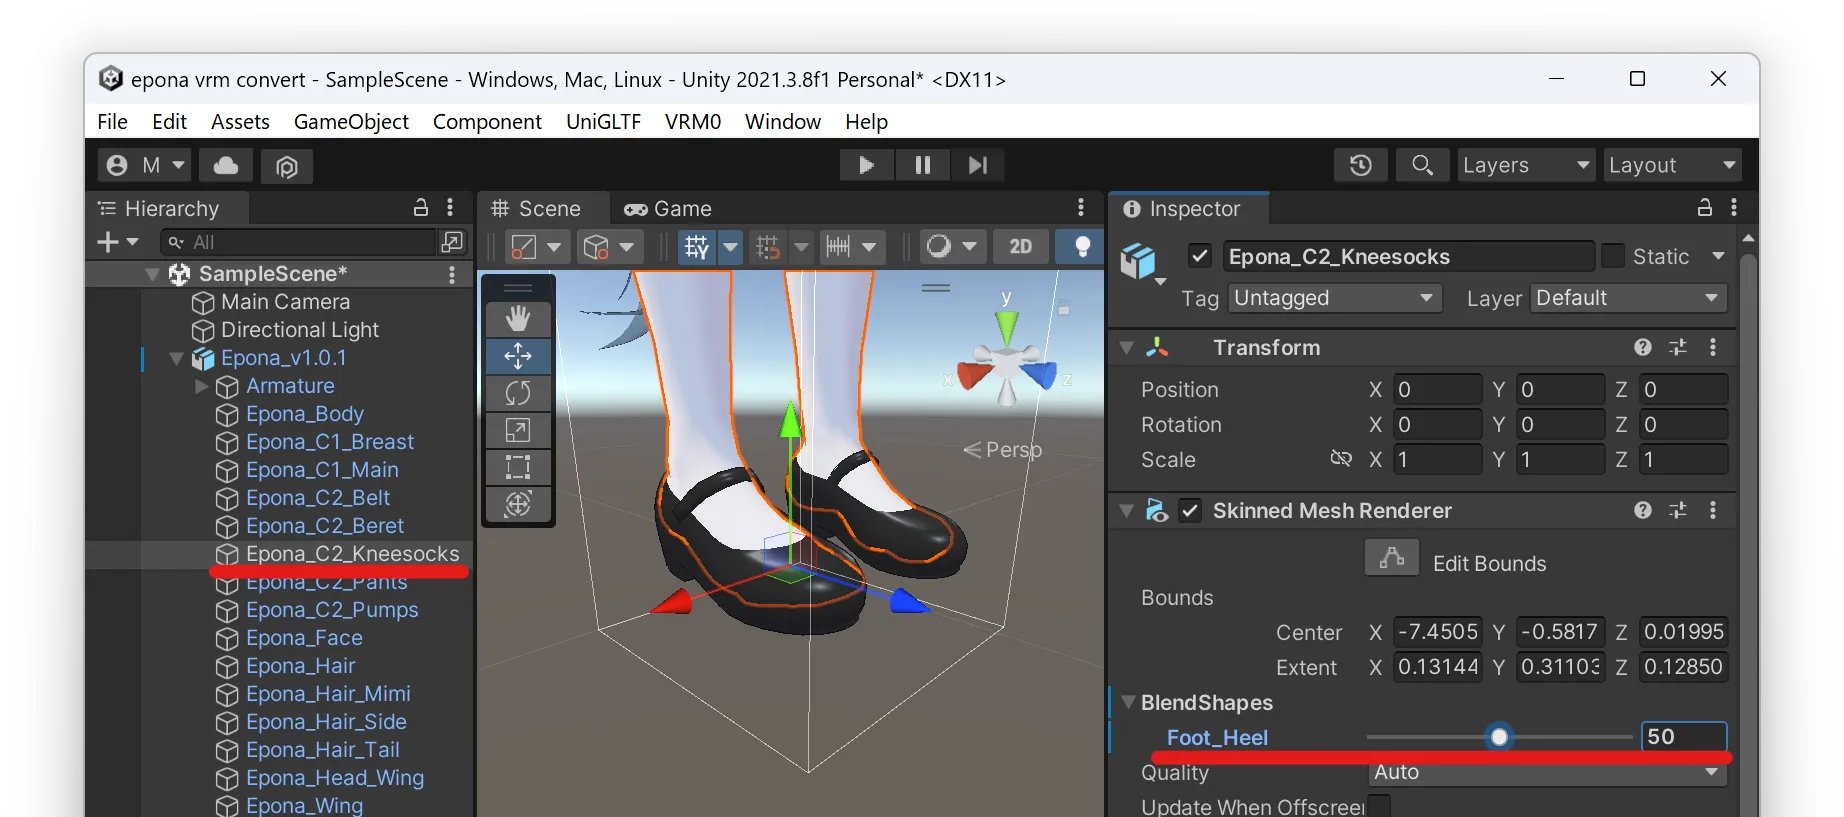
Task: Toggle the Hierarchy lock
Action: pyautogui.click(x=421, y=207)
